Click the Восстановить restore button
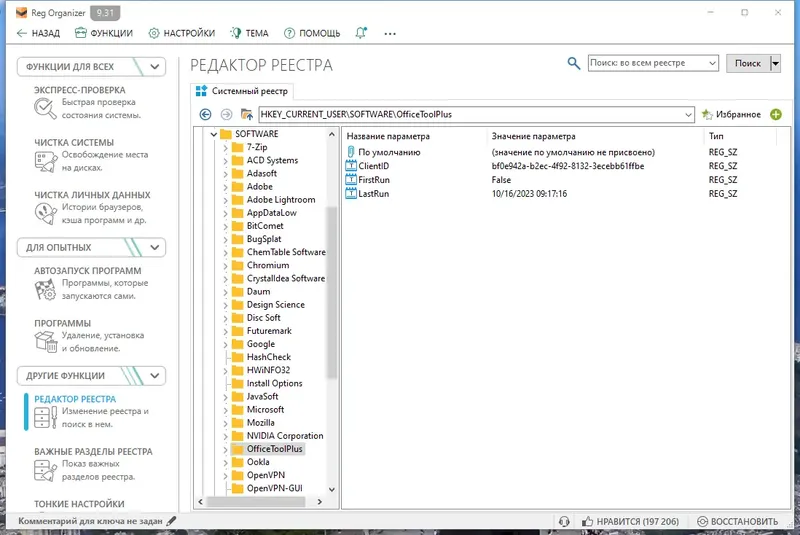The height and width of the screenshot is (535, 800). [738, 521]
